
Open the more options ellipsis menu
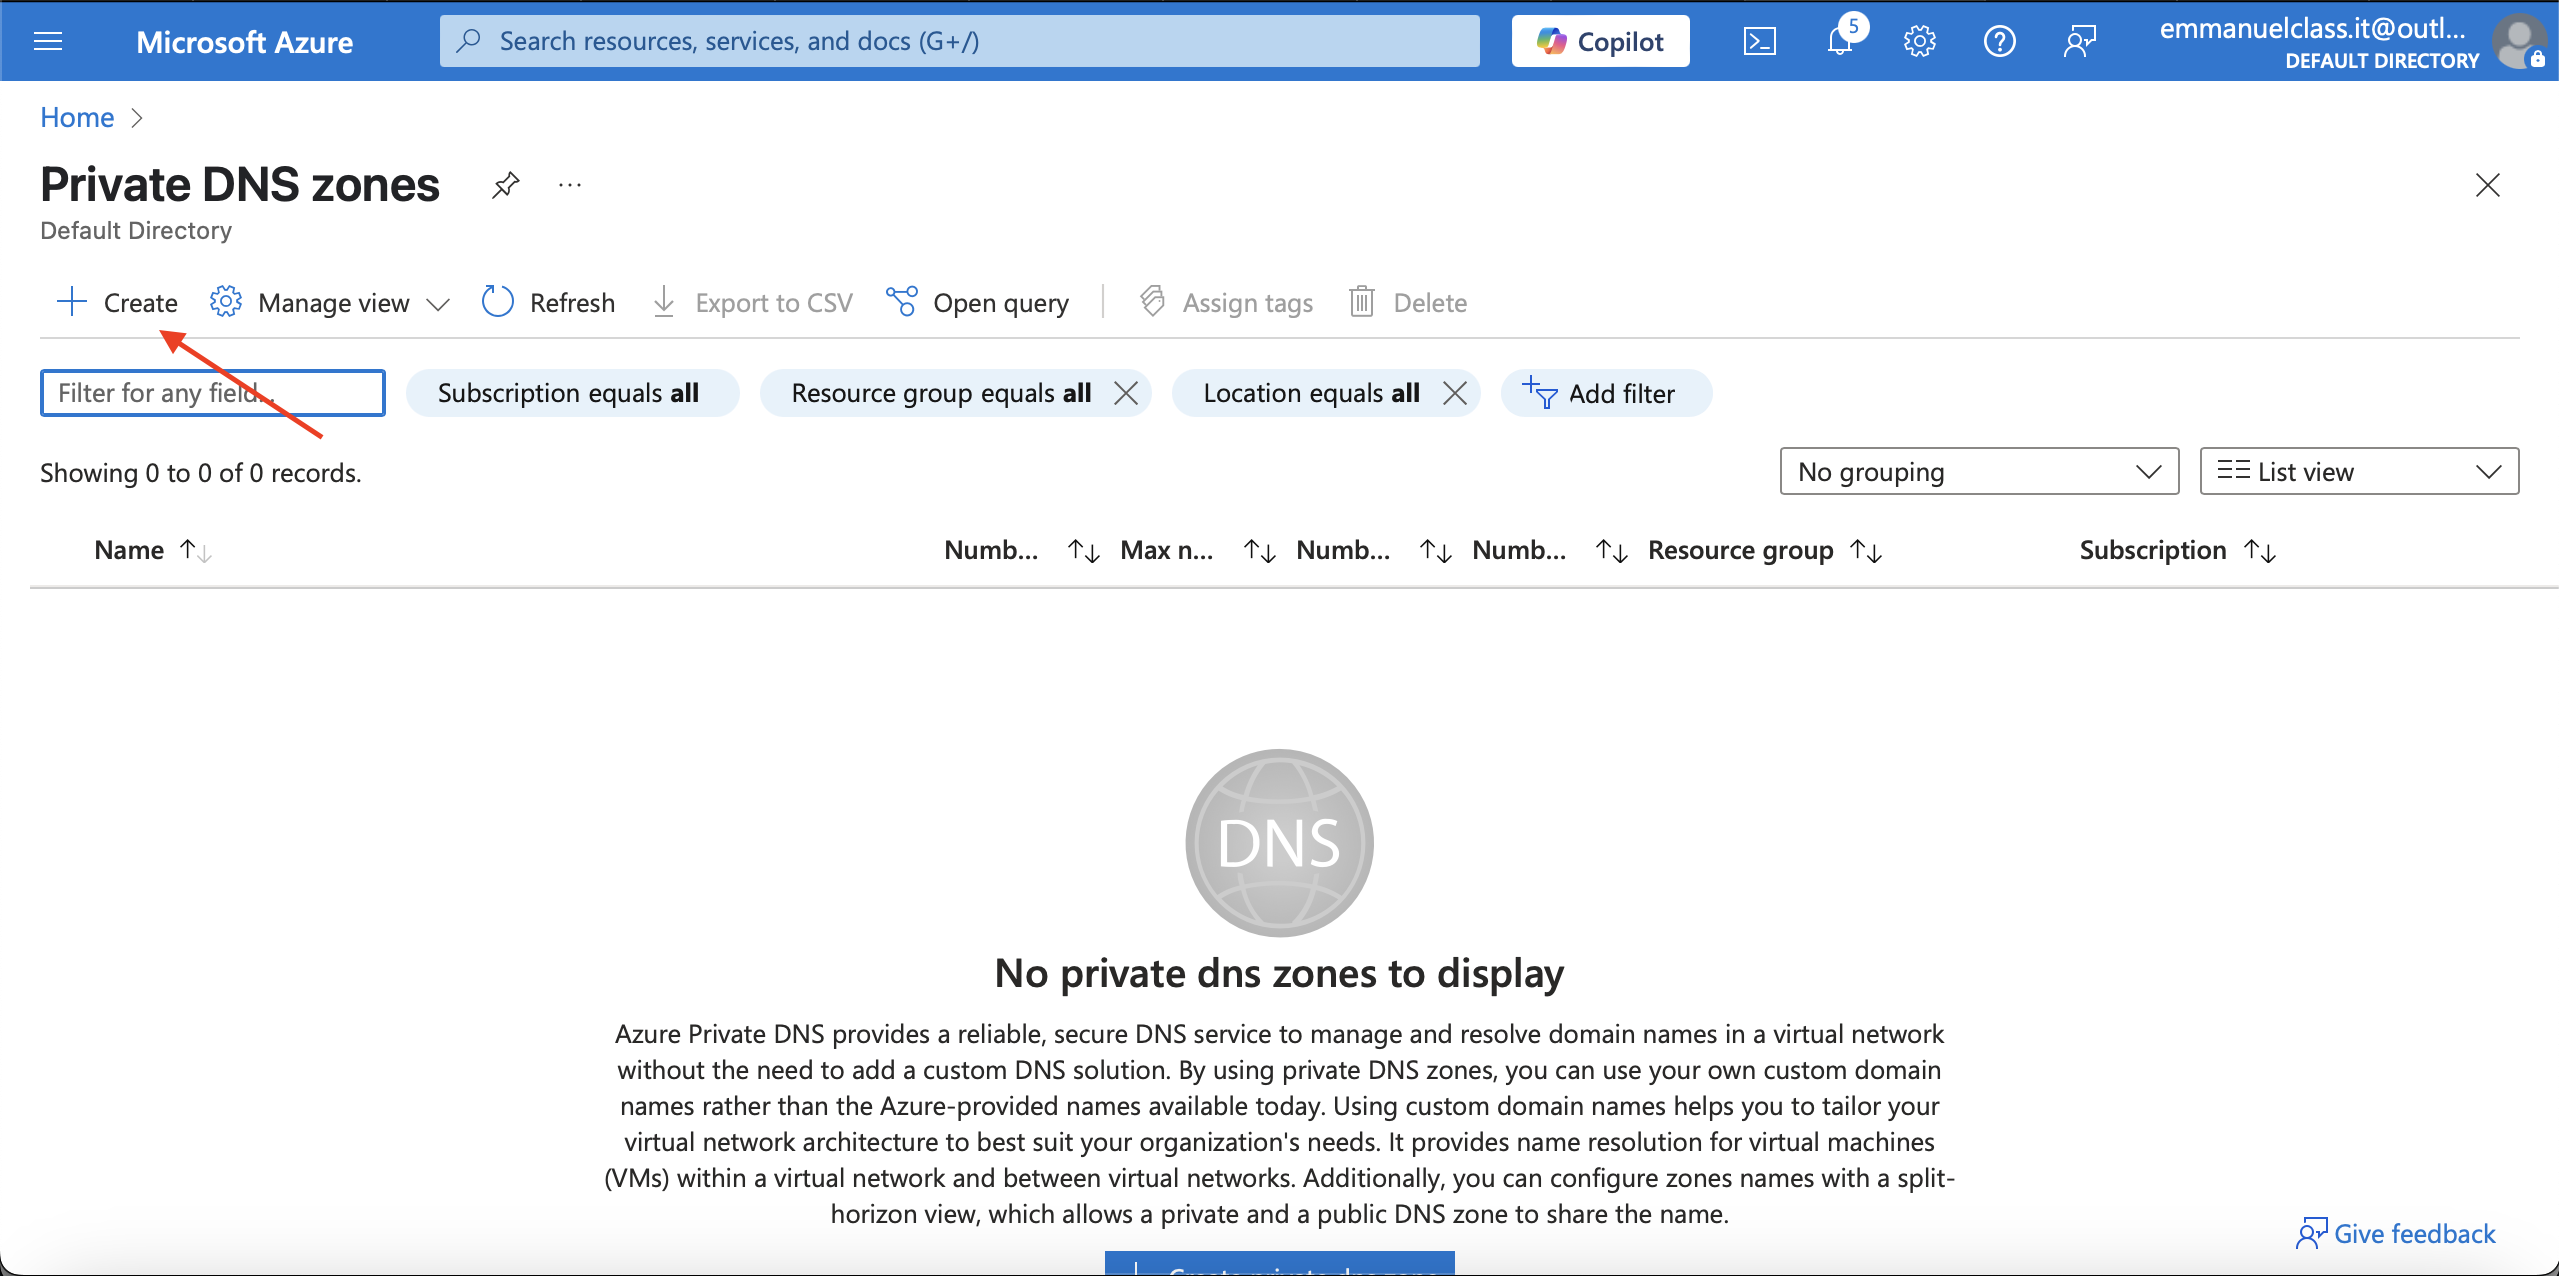tap(570, 184)
